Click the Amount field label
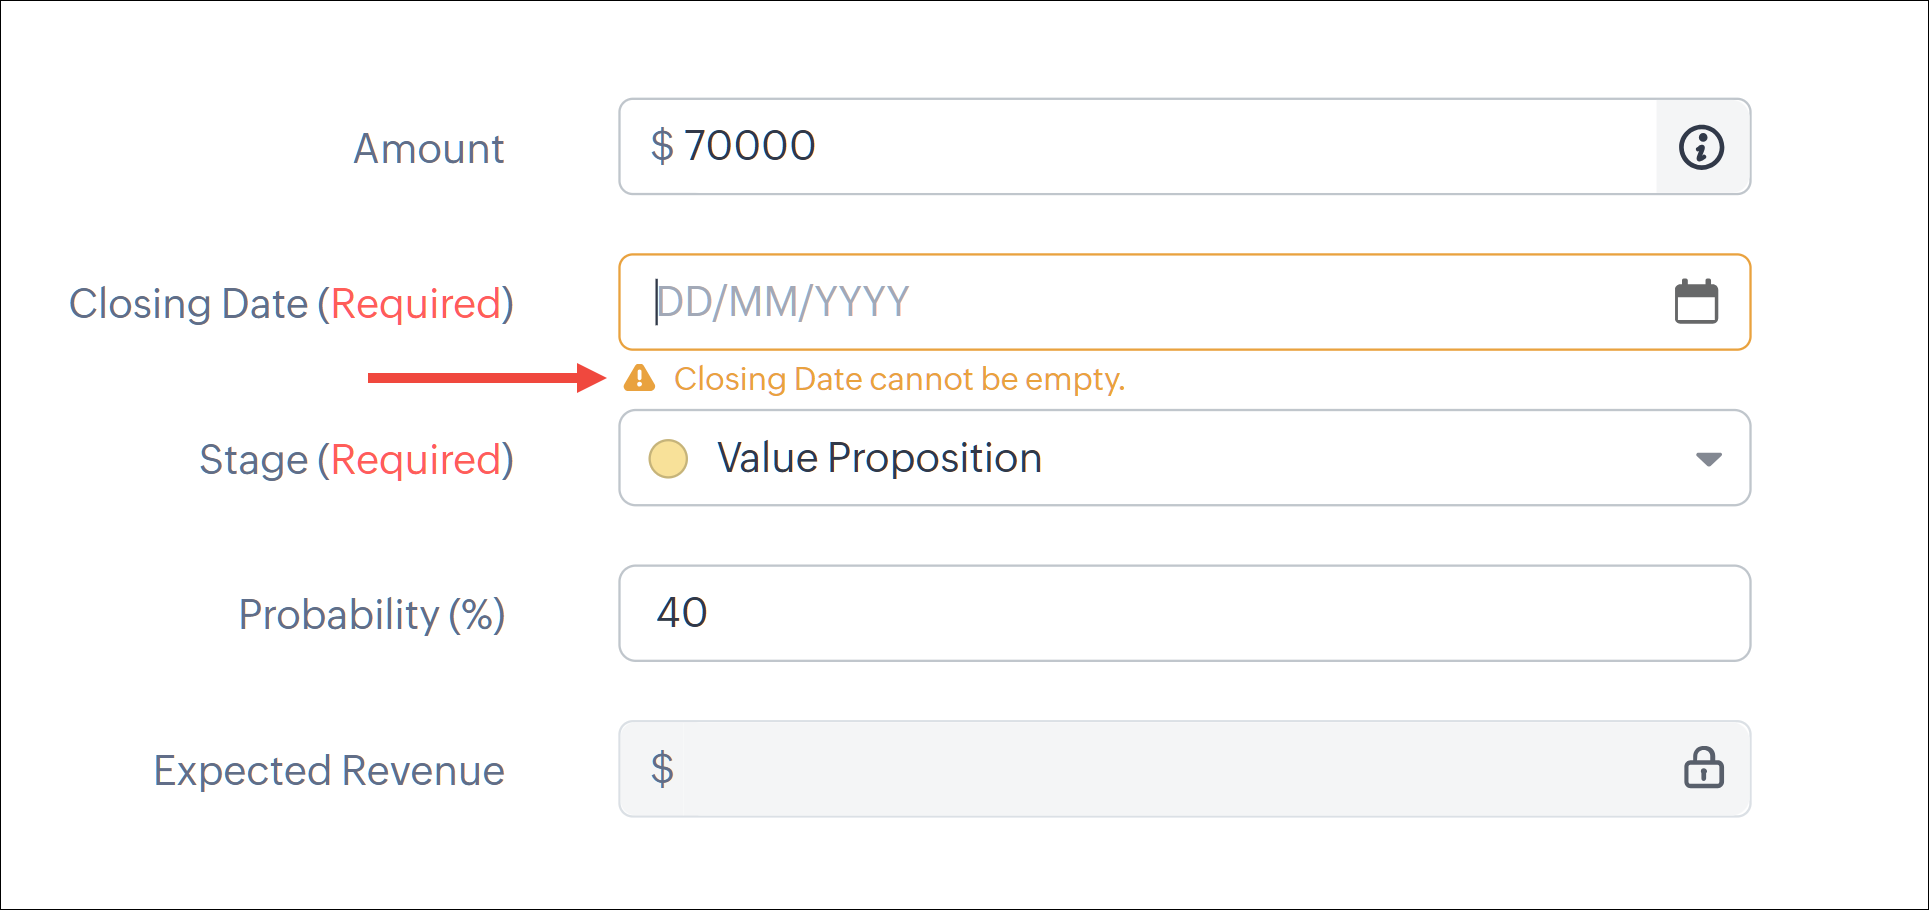The height and width of the screenshot is (910, 1929). (x=428, y=148)
